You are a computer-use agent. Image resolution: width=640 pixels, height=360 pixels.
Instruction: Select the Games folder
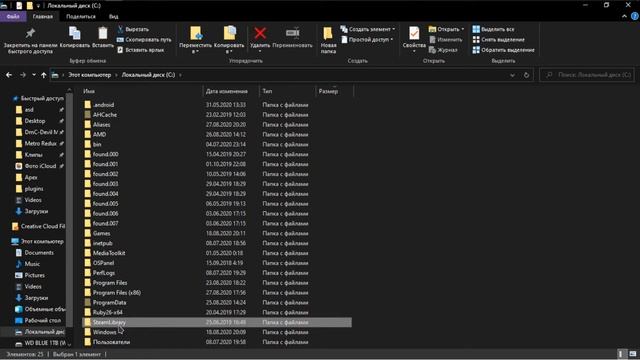pyautogui.click(x=101, y=233)
